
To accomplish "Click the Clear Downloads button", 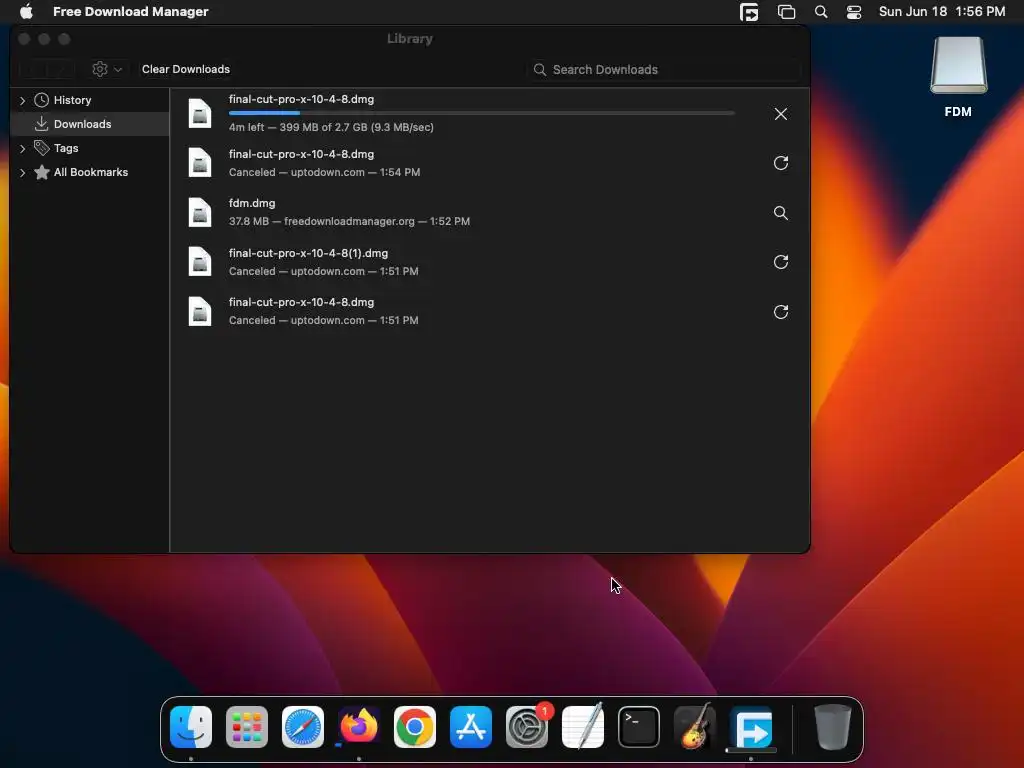I will tap(185, 69).
